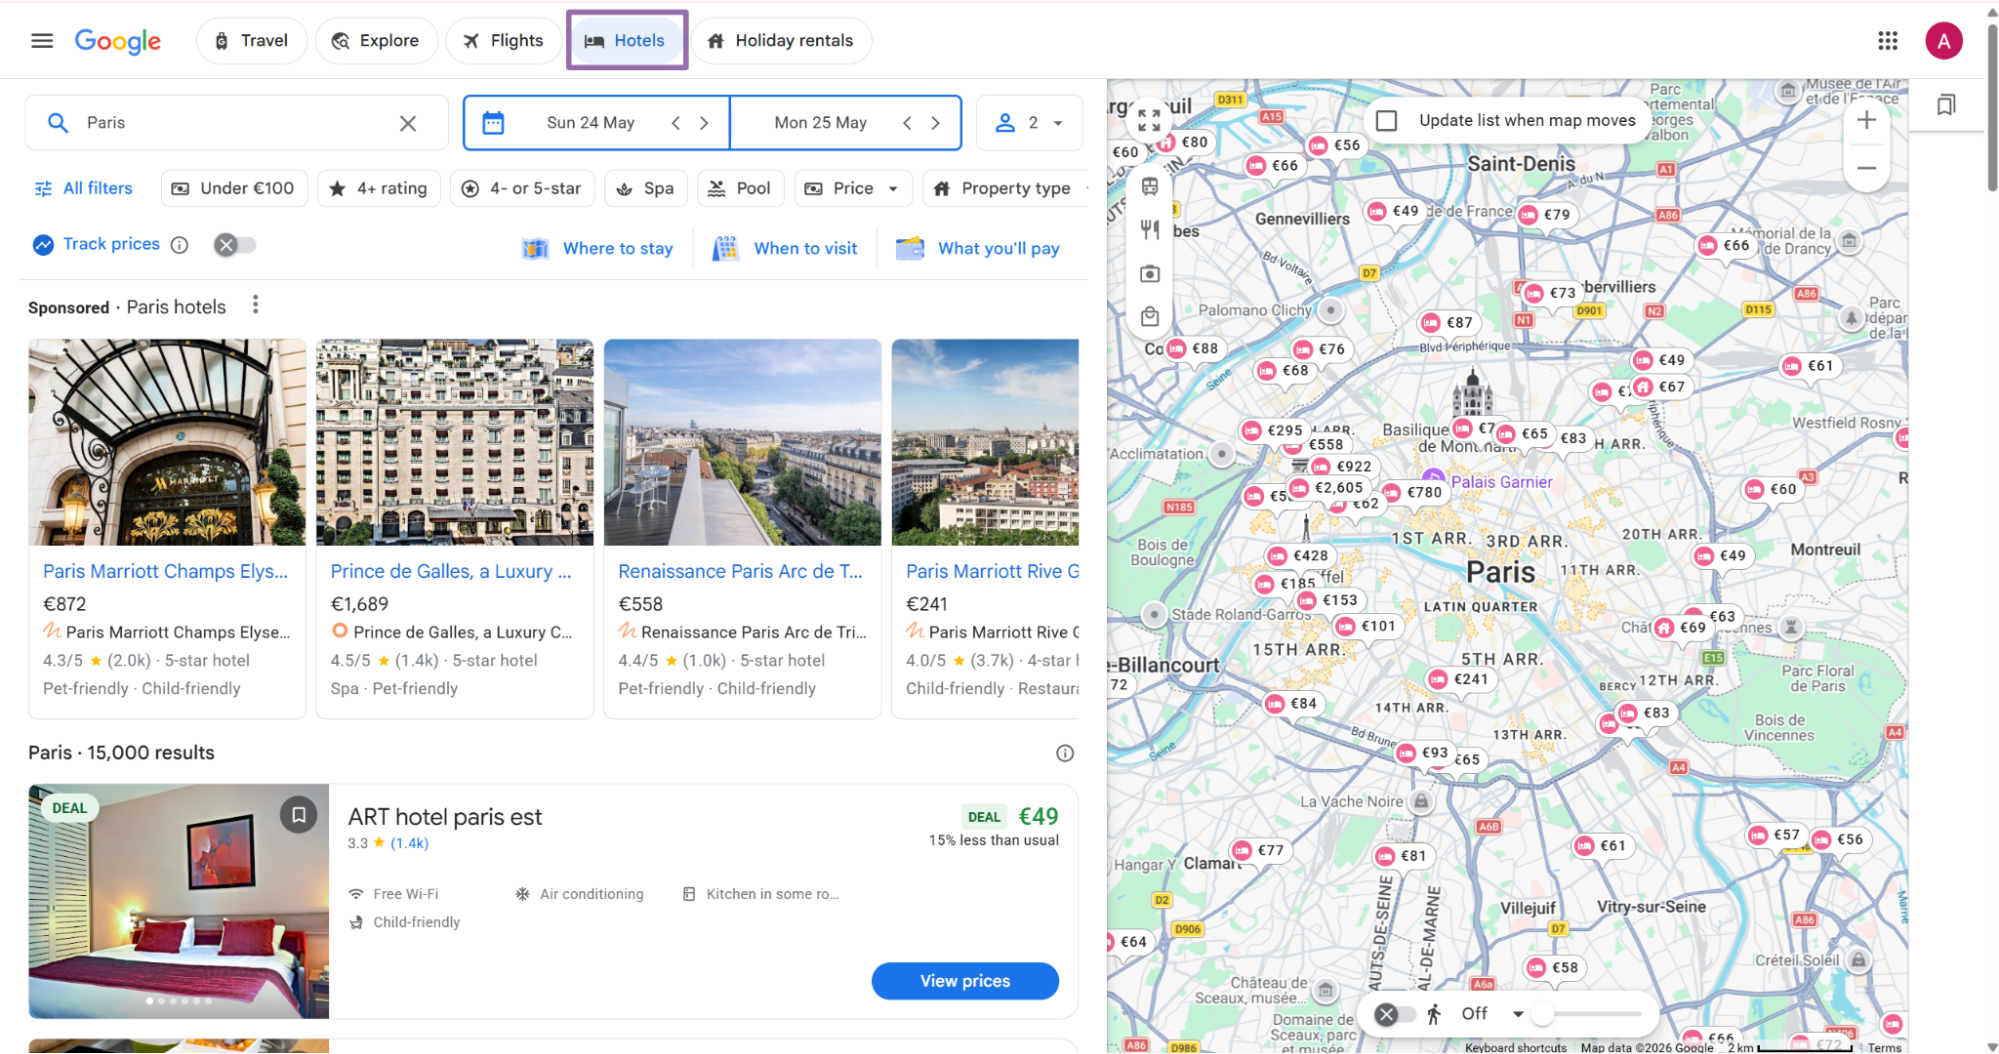The height and width of the screenshot is (1054, 1999).
Task: Open All filters panel
Action: (84, 188)
